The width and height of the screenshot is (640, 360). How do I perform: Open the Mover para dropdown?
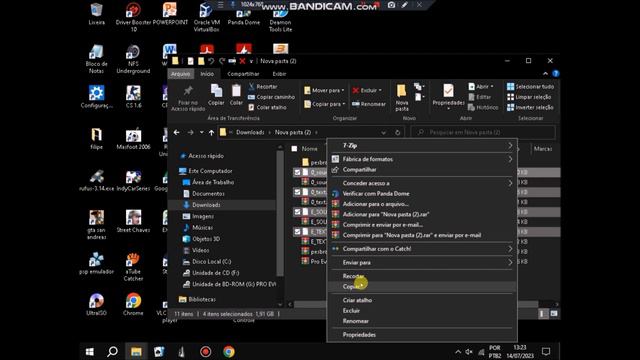pos(324,90)
